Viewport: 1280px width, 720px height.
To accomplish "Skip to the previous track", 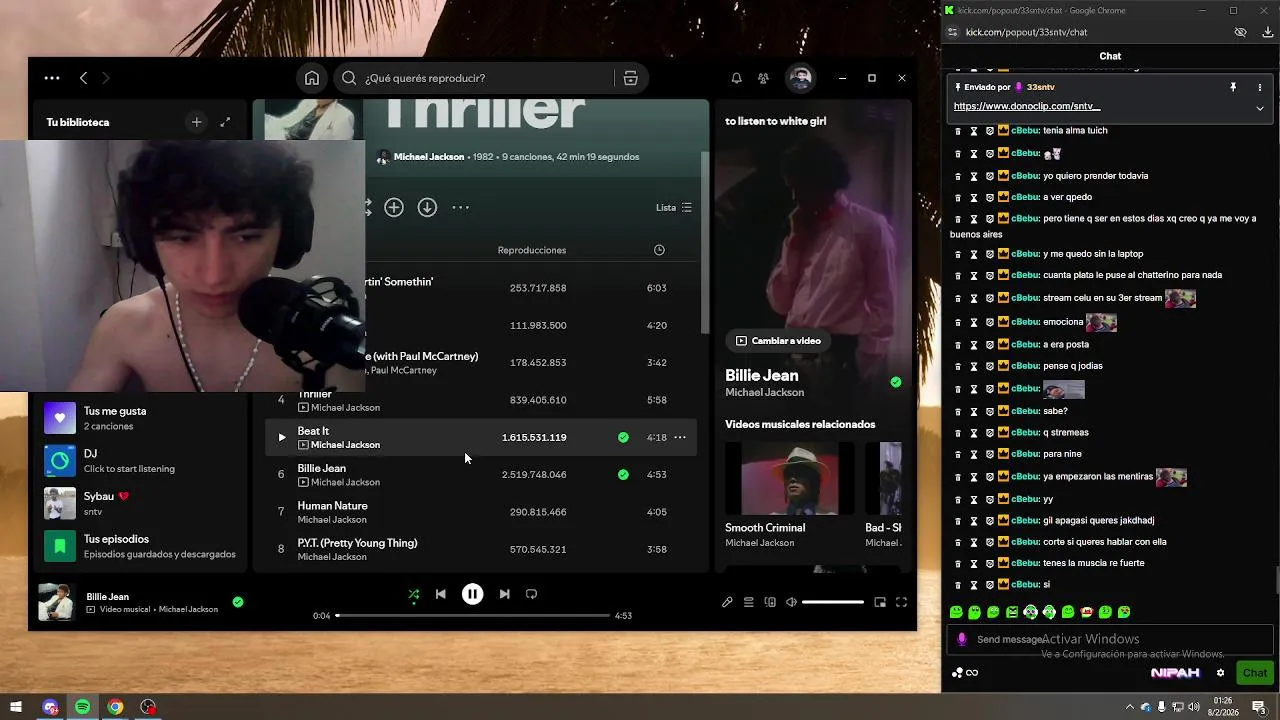I will click(x=440, y=594).
